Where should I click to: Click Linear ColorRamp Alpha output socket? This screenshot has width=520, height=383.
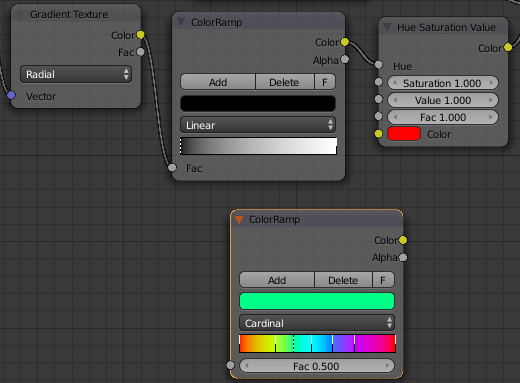[345, 59]
